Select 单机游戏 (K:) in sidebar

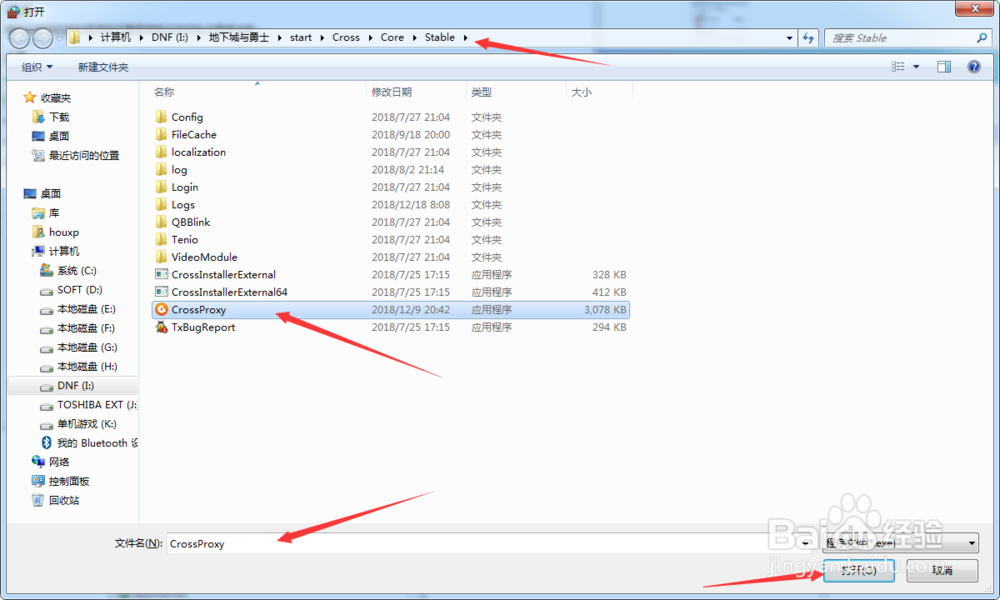tap(86, 424)
